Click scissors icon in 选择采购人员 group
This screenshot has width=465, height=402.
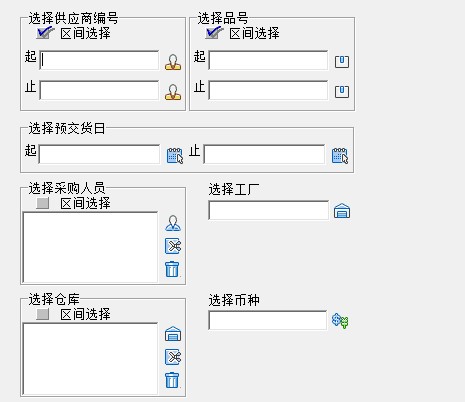(x=173, y=246)
